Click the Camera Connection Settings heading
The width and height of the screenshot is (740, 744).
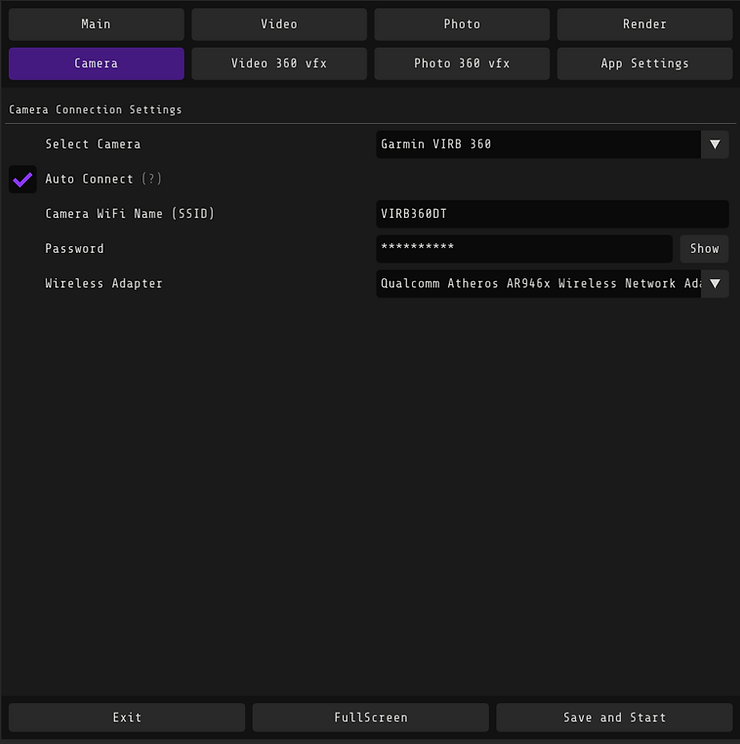(95, 110)
